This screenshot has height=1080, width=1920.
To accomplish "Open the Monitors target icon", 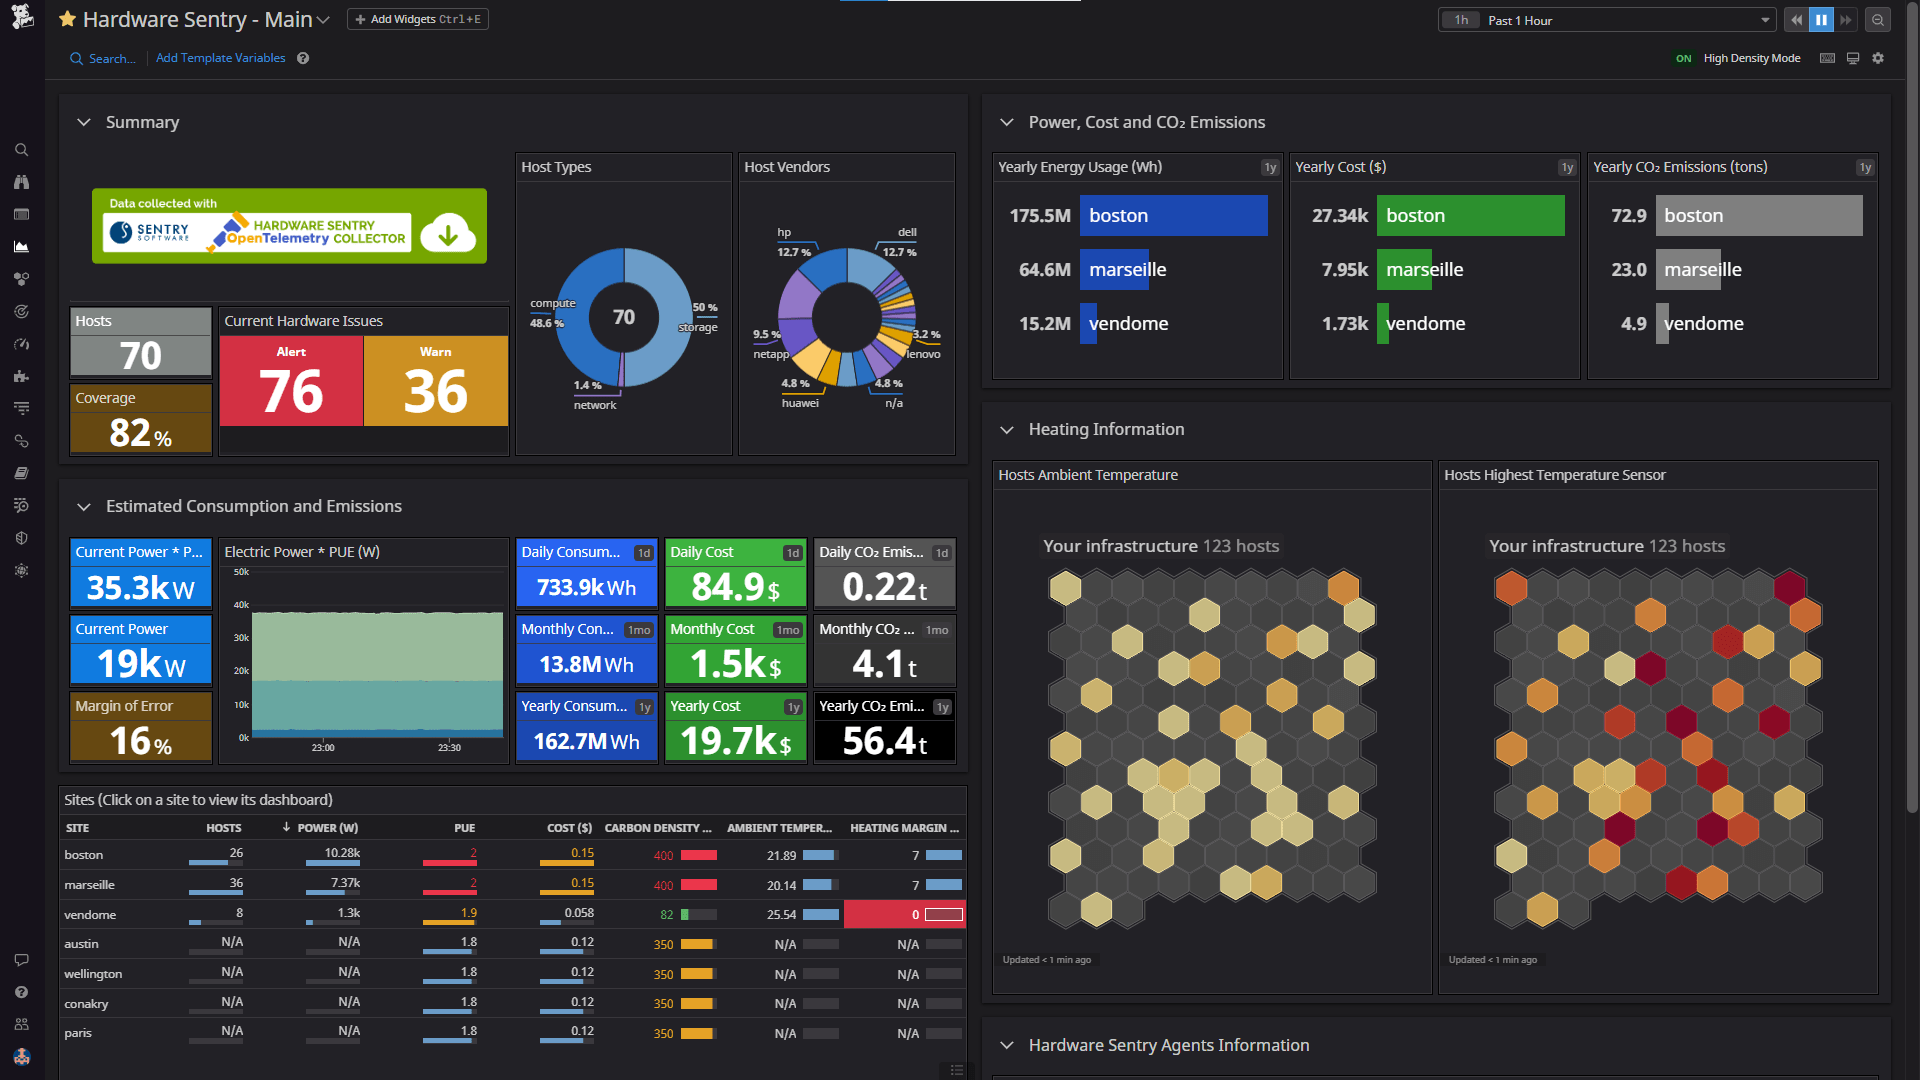I will 21,311.
